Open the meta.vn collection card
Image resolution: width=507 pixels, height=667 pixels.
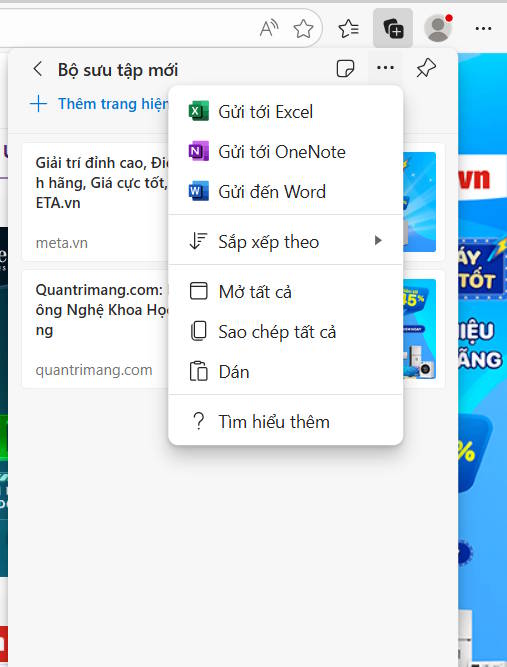click(233, 202)
